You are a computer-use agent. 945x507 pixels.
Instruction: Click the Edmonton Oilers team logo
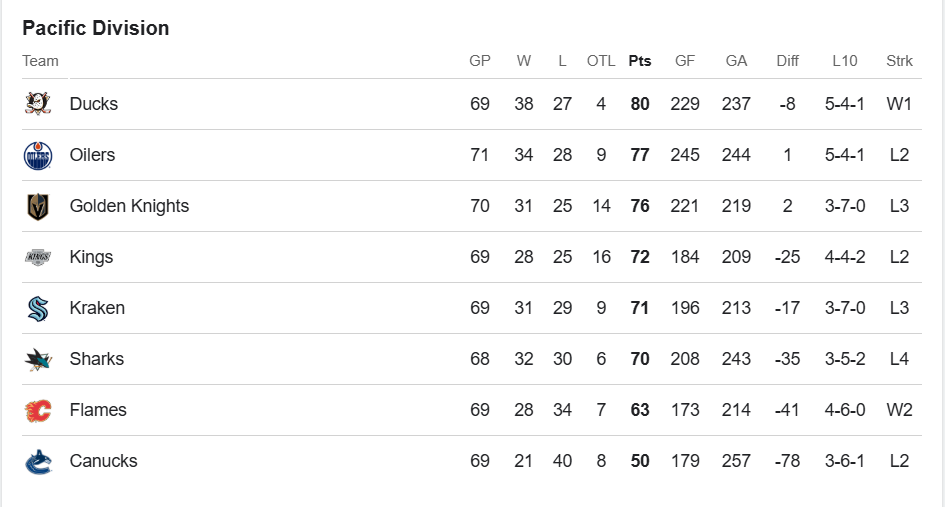(x=38, y=155)
